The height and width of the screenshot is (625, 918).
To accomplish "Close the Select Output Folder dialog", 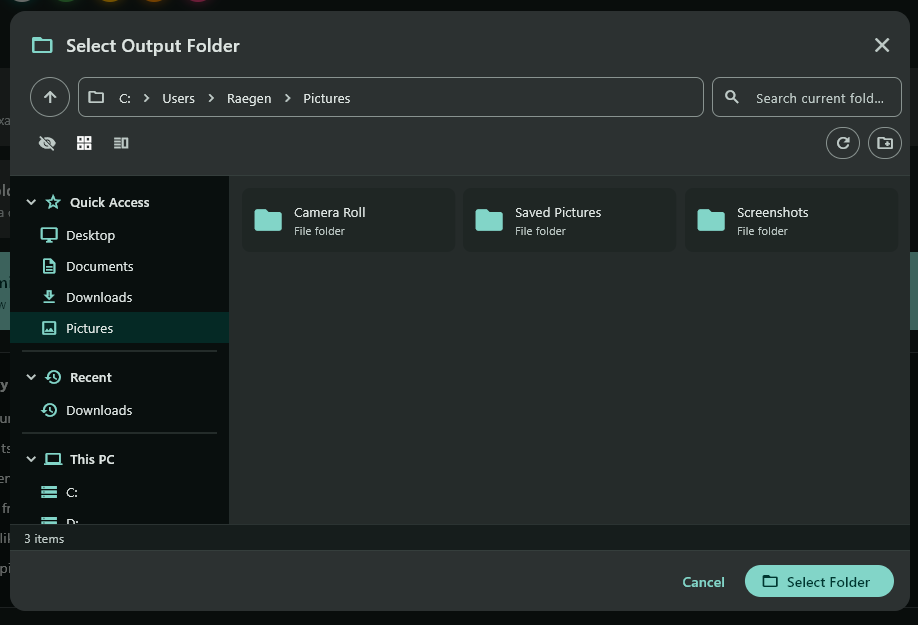I will pyautogui.click(x=882, y=45).
